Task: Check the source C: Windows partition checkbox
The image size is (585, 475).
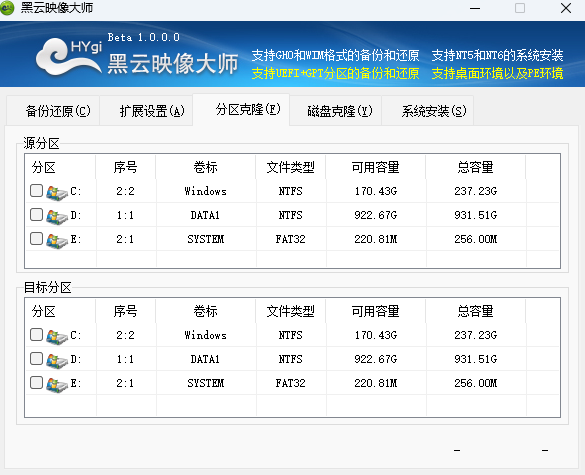Action: pos(36,191)
